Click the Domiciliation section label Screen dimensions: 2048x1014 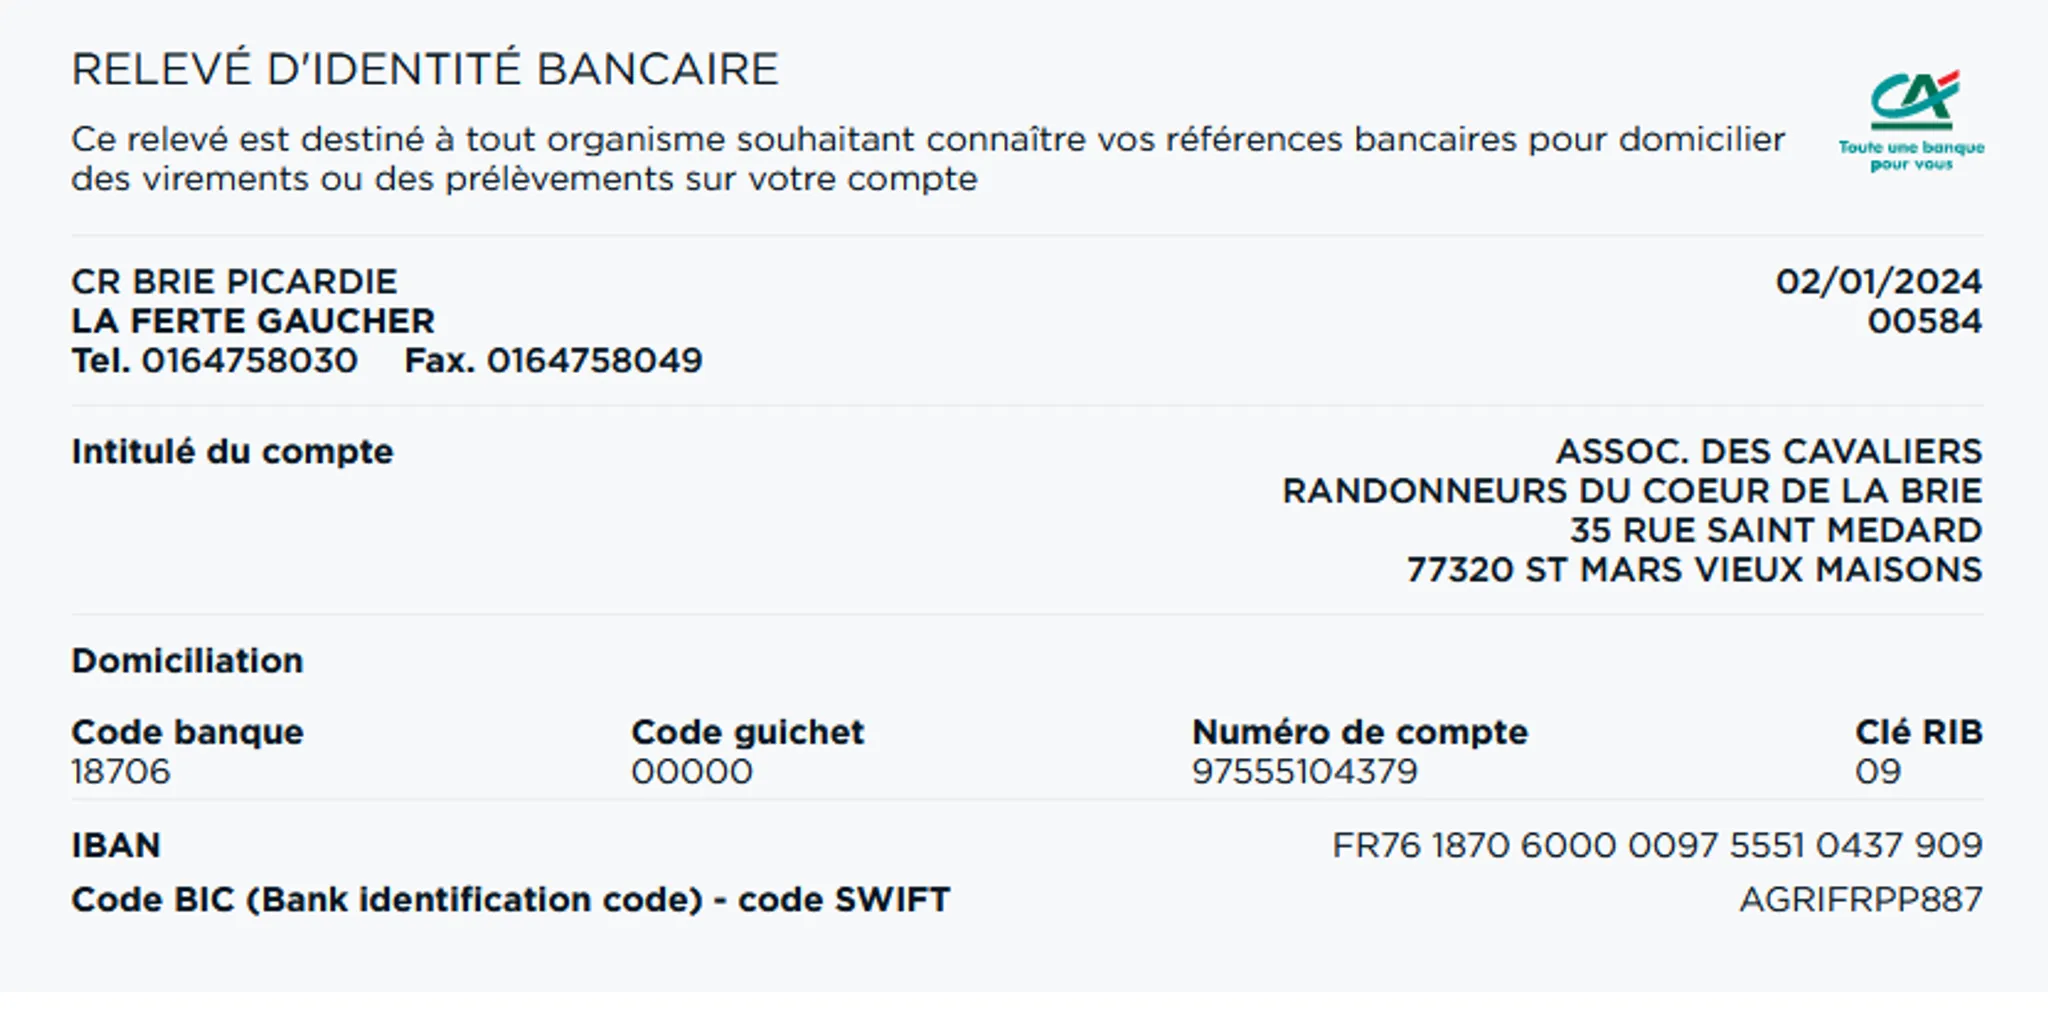click(x=187, y=661)
